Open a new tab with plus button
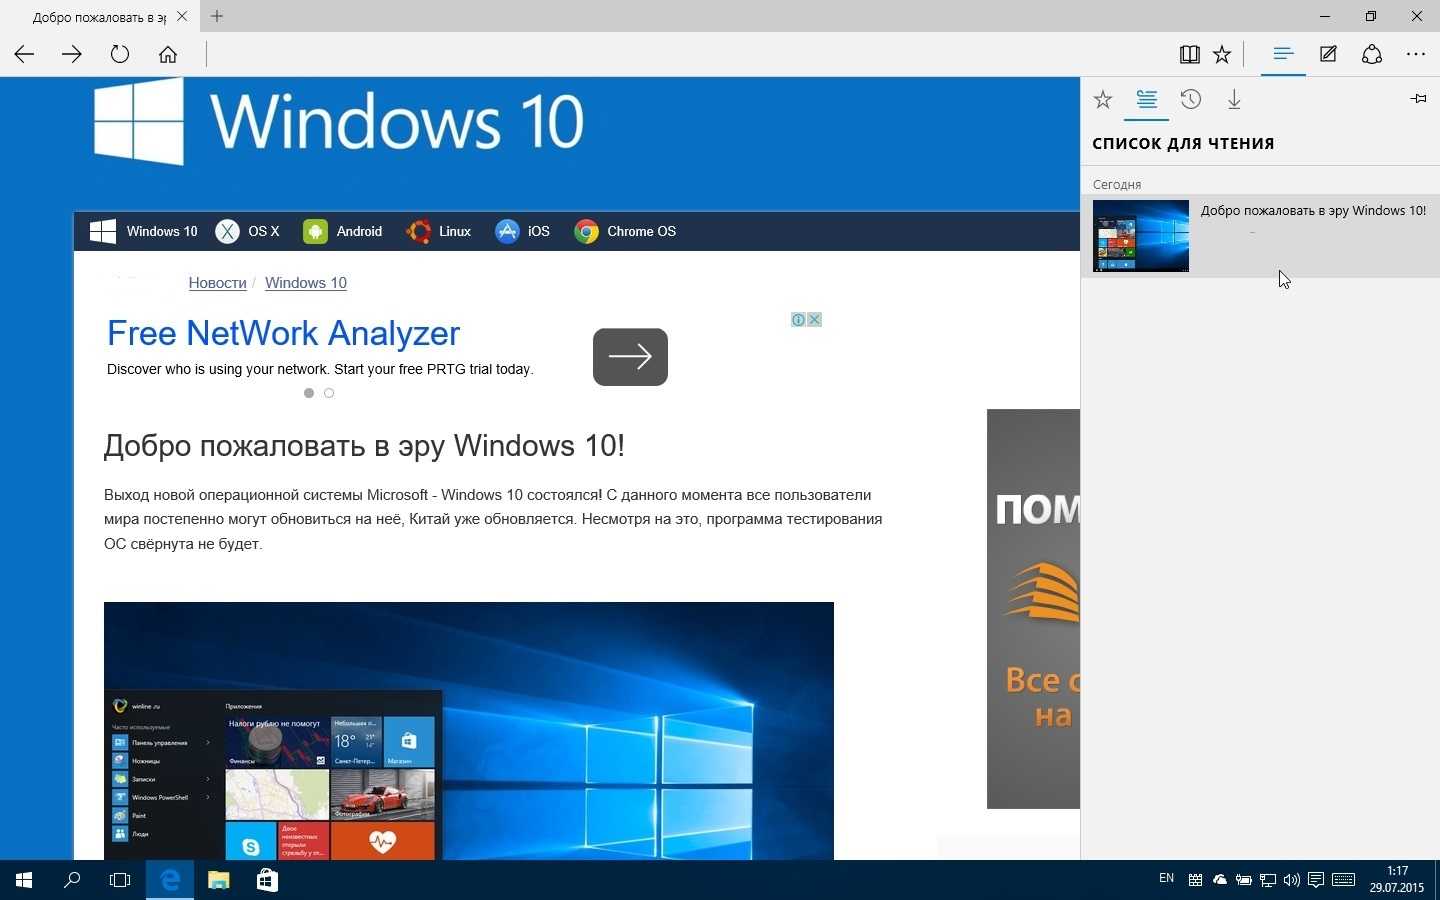The width and height of the screenshot is (1440, 900). click(217, 16)
